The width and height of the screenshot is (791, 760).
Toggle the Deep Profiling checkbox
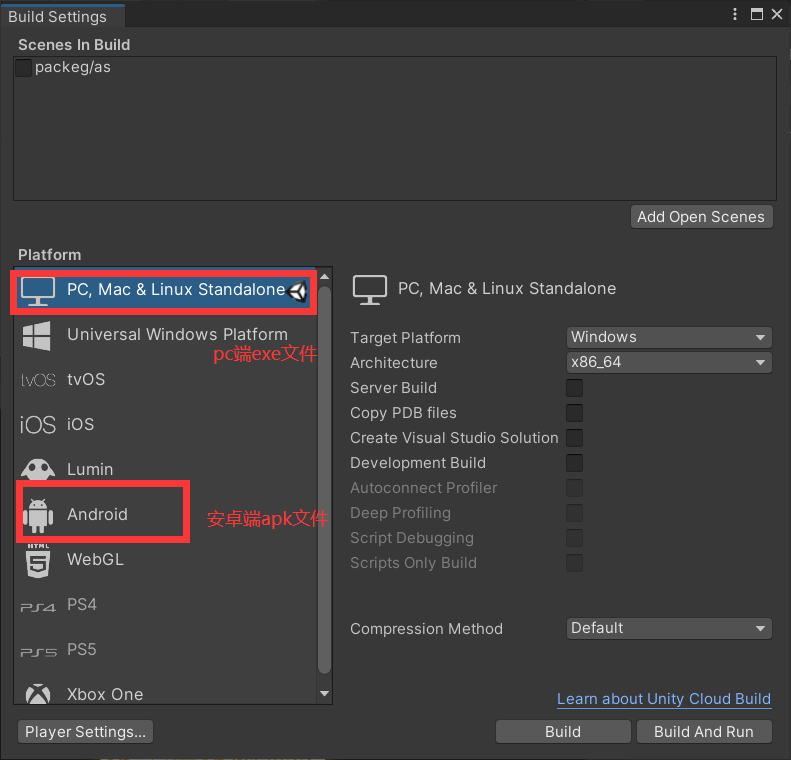(574, 513)
